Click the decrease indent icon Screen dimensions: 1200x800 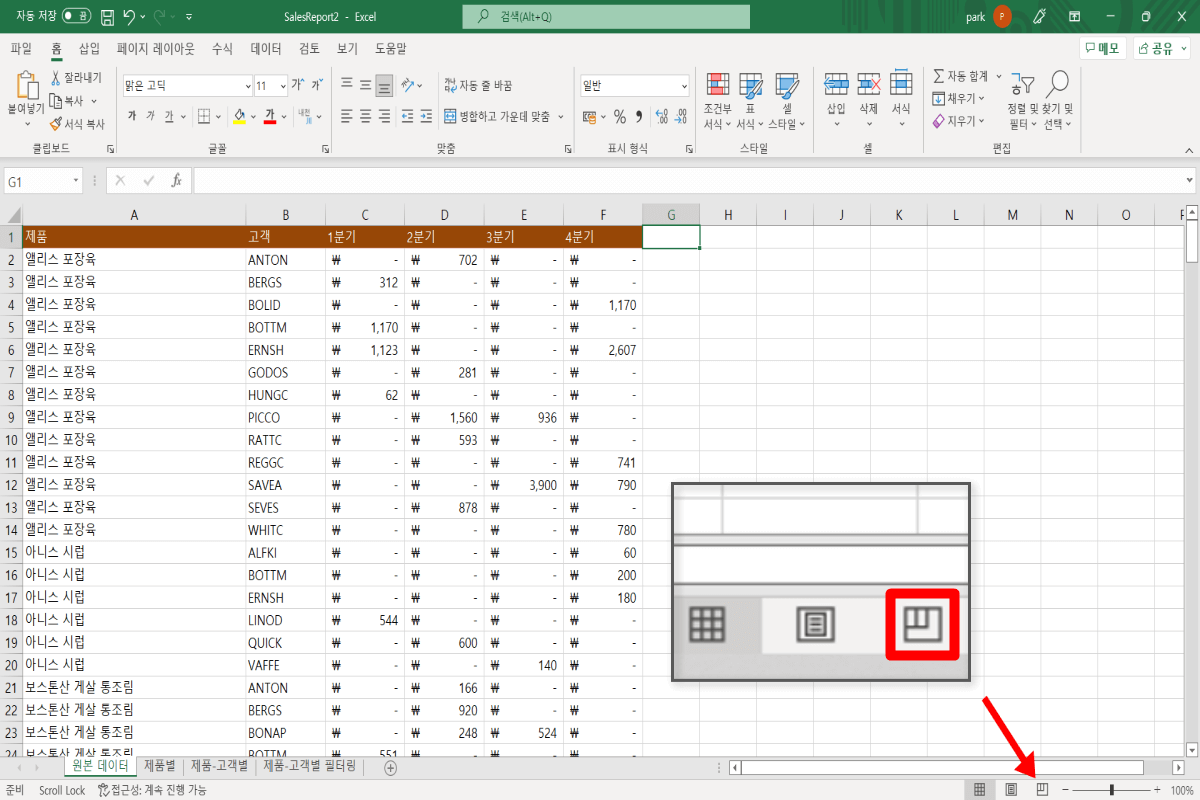click(408, 116)
